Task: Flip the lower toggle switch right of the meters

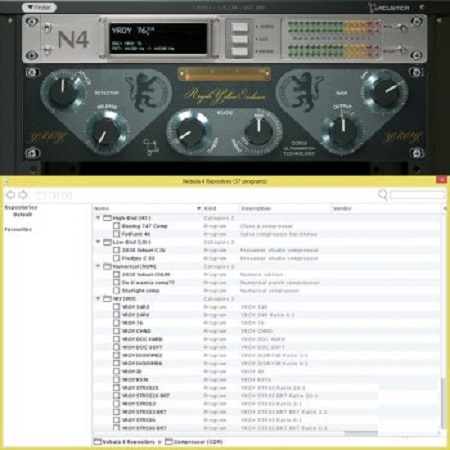Action: tap(401, 50)
